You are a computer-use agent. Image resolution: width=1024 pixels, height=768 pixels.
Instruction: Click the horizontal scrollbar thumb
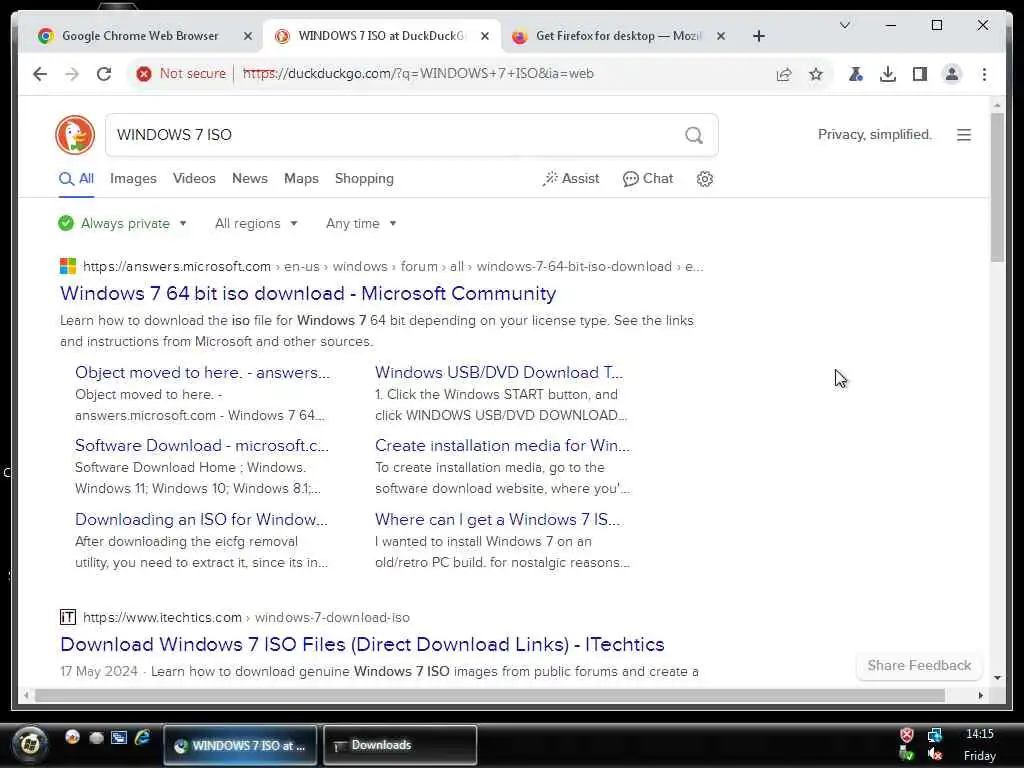point(490,696)
